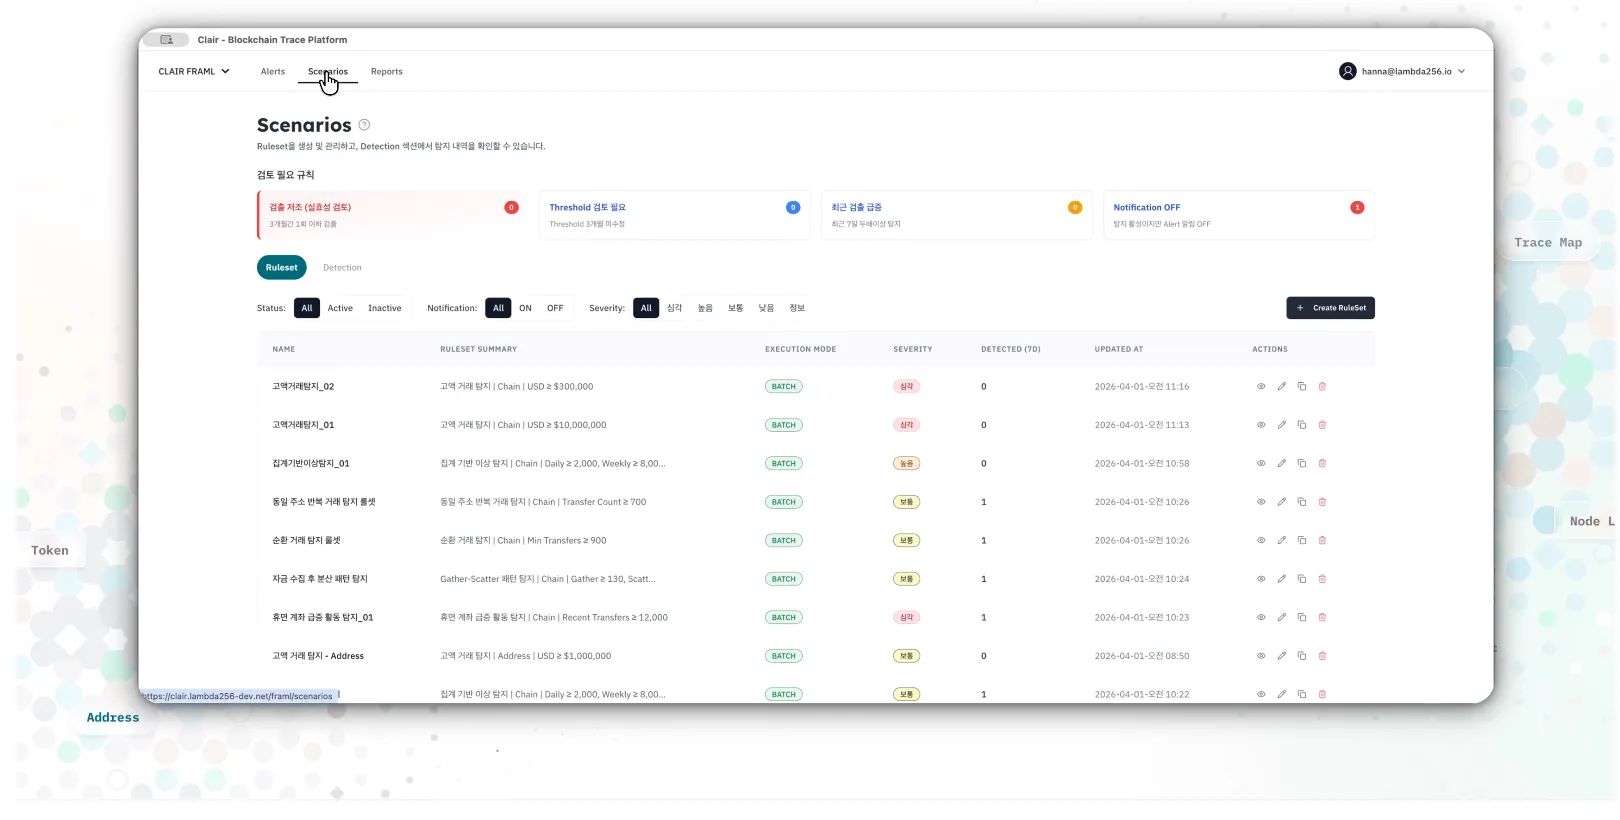The image size is (1620, 820).
Task: View details of 고액거래탐지_02 ruleset
Action: coord(1261,386)
